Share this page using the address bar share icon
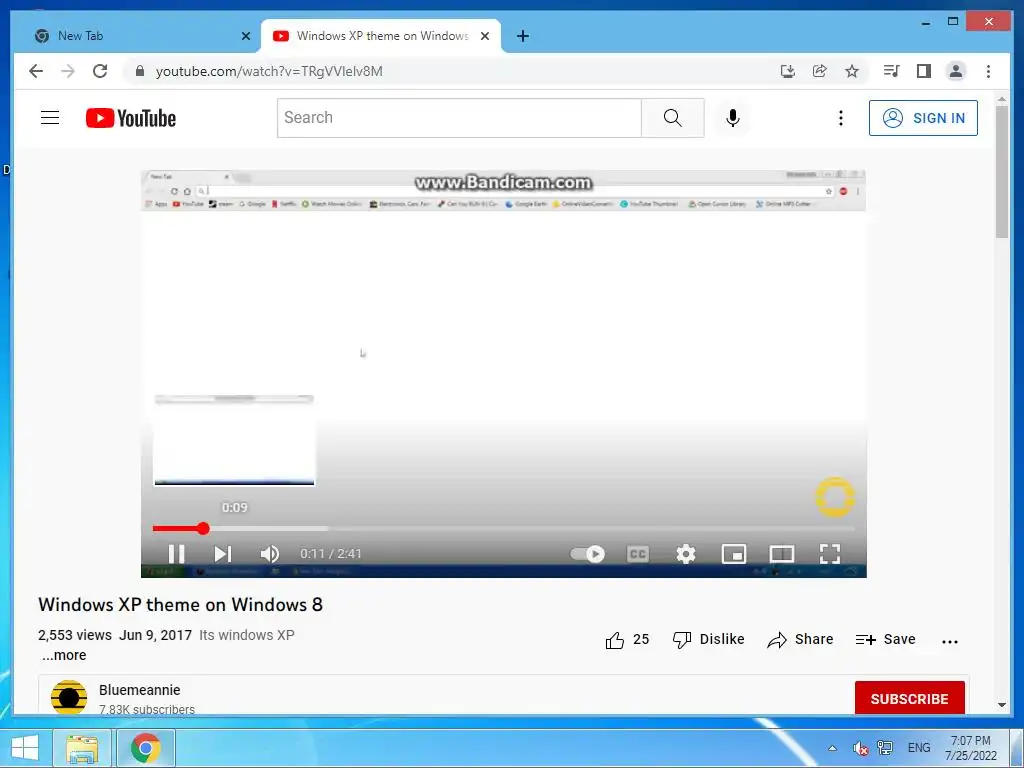Screen dimensions: 1024x768 click(820, 71)
